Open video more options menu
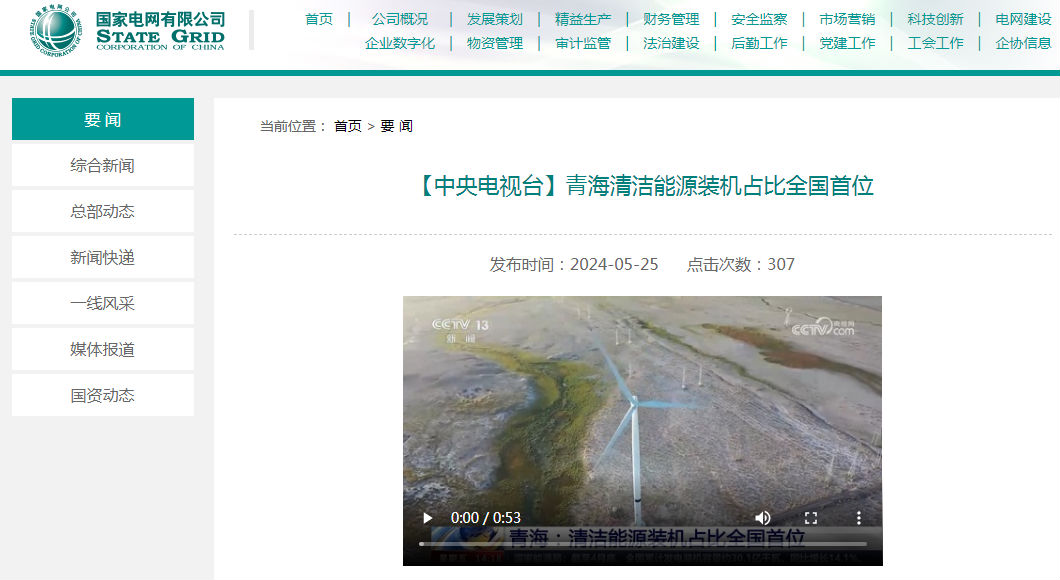Image resolution: width=1060 pixels, height=580 pixels. tap(859, 518)
